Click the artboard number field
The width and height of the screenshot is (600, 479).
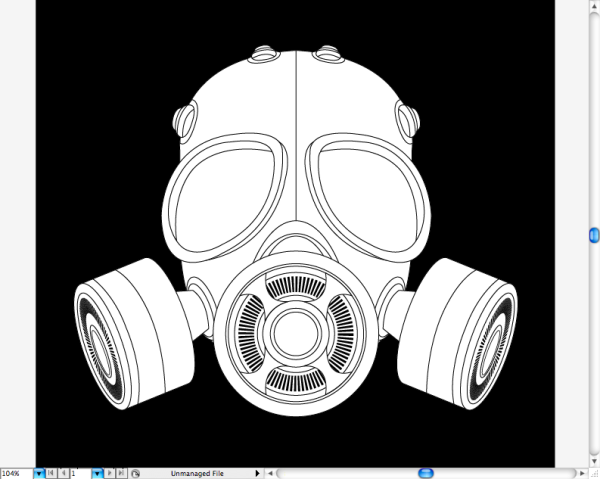[x=80, y=473]
